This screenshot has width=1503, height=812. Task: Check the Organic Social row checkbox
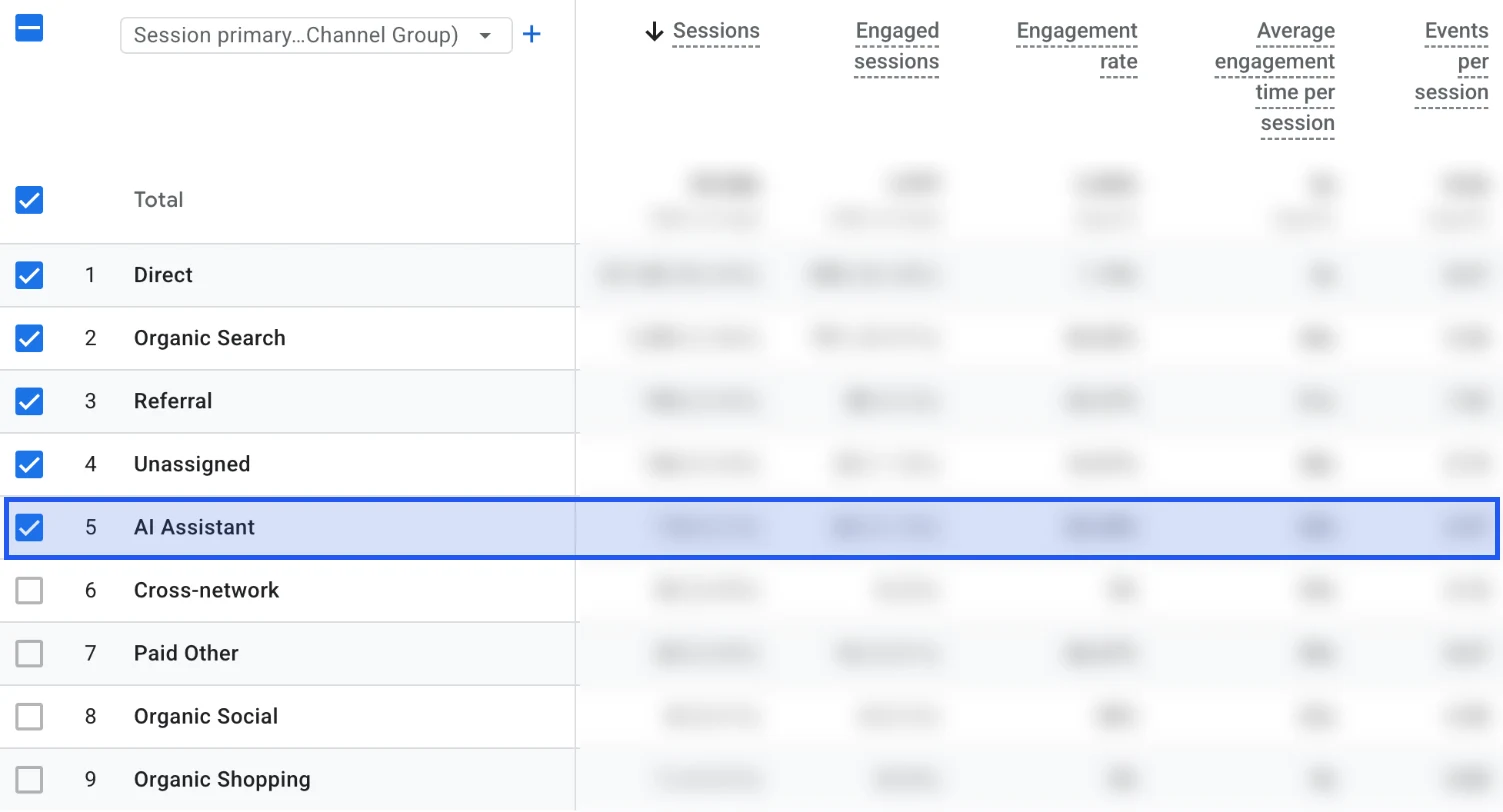[x=30, y=716]
